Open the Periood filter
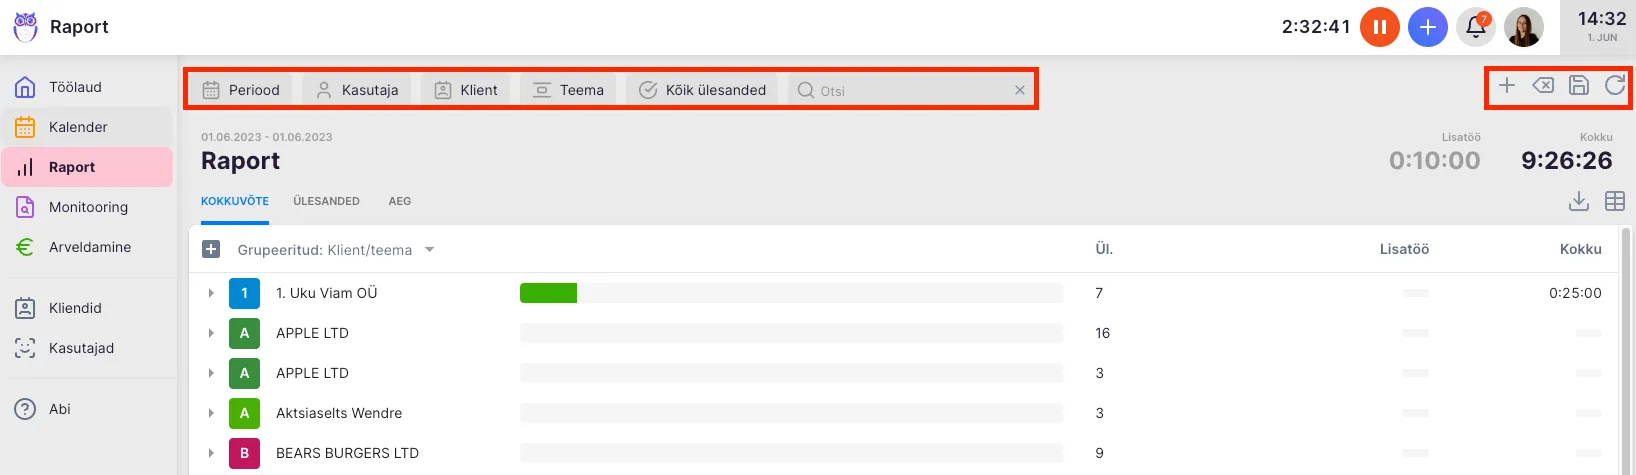This screenshot has height=475, width=1636. click(241, 90)
